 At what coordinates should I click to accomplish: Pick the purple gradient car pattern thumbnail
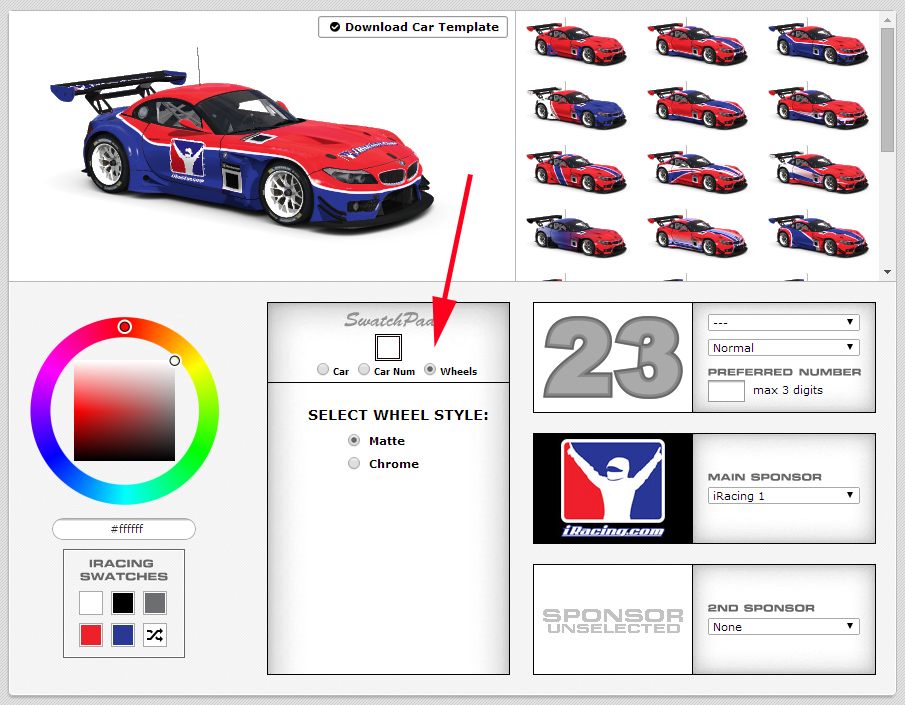coord(575,236)
